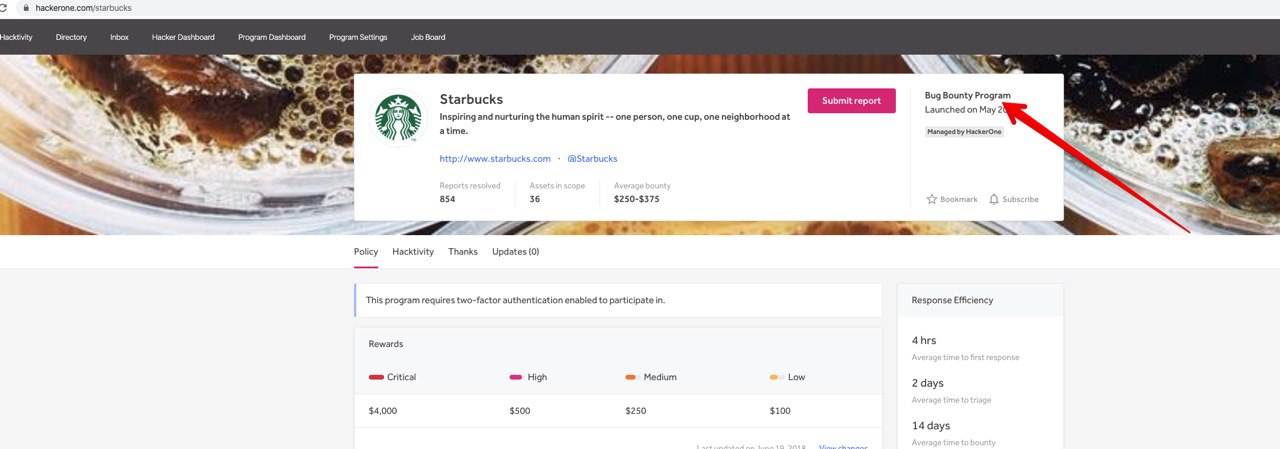Image resolution: width=1280 pixels, height=449 pixels.
Task: Click the High severity pink indicator
Action: pos(516,377)
